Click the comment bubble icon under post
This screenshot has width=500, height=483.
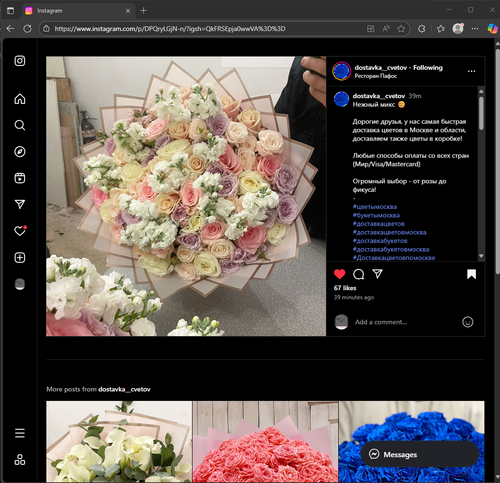pos(358,274)
